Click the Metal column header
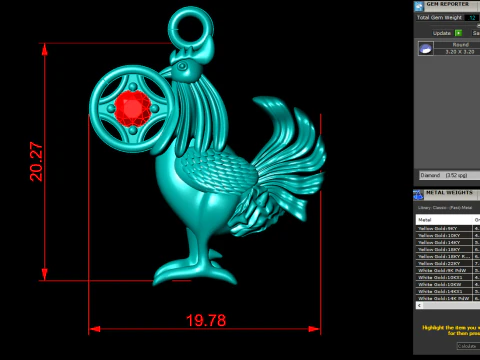Screen dimensions: 480x360 point(444,220)
